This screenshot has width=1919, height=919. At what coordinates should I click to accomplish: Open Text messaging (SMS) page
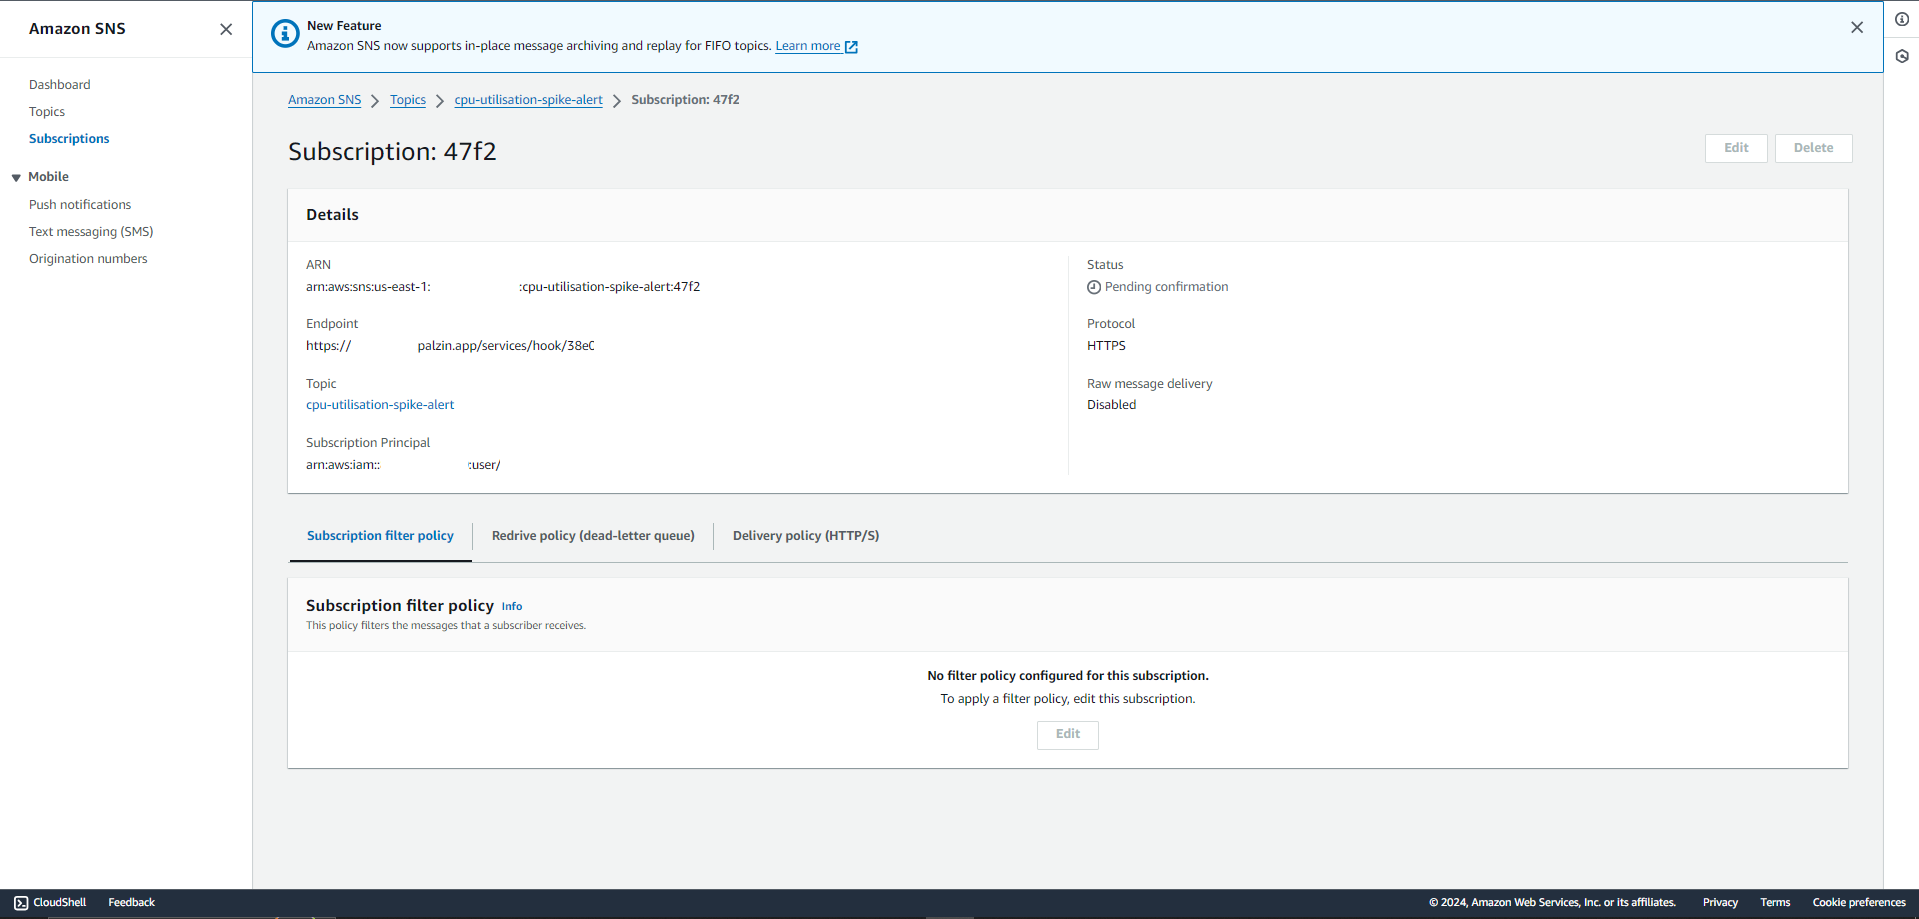(x=91, y=232)
